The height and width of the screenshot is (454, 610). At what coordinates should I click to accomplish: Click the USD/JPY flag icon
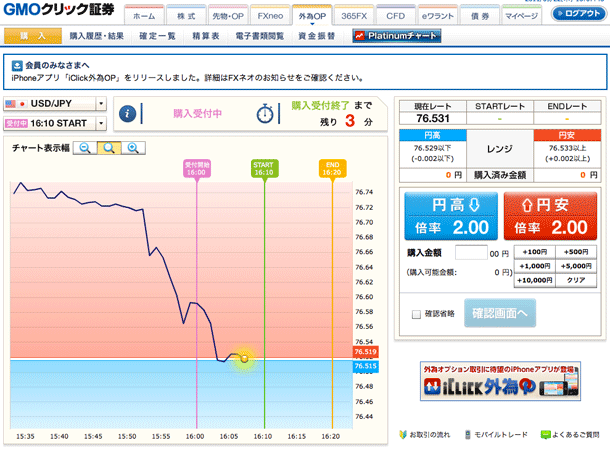(x=16, y=104)
